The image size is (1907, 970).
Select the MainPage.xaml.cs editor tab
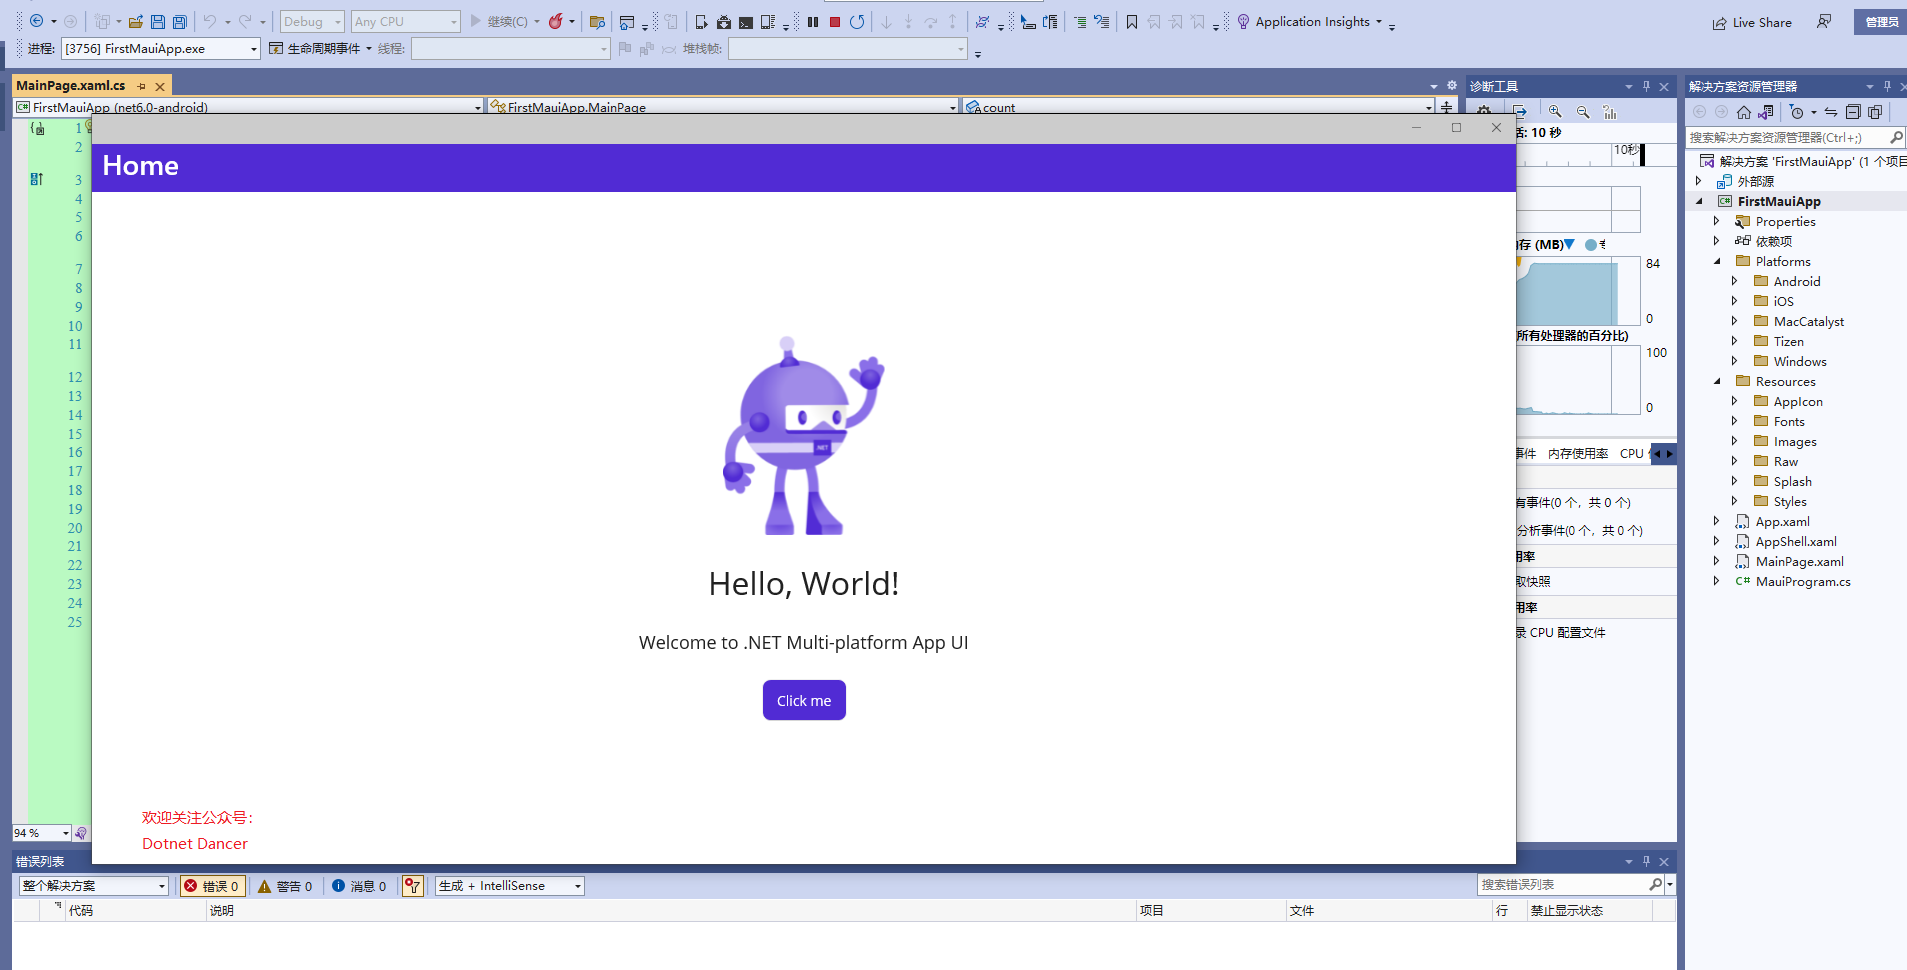(71, 86)
